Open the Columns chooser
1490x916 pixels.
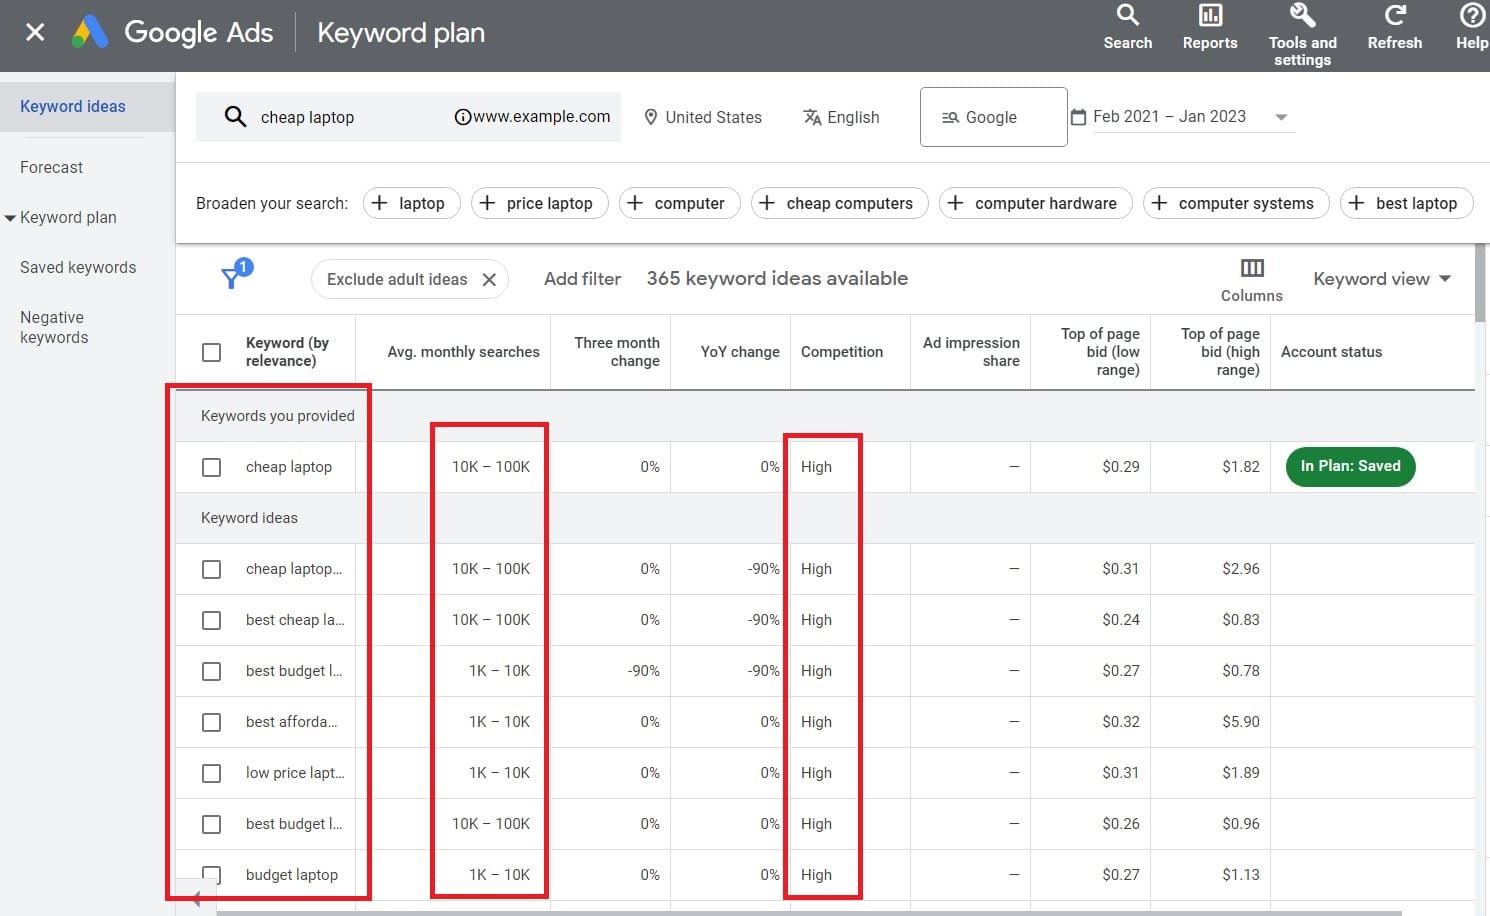pos(1252,280)
